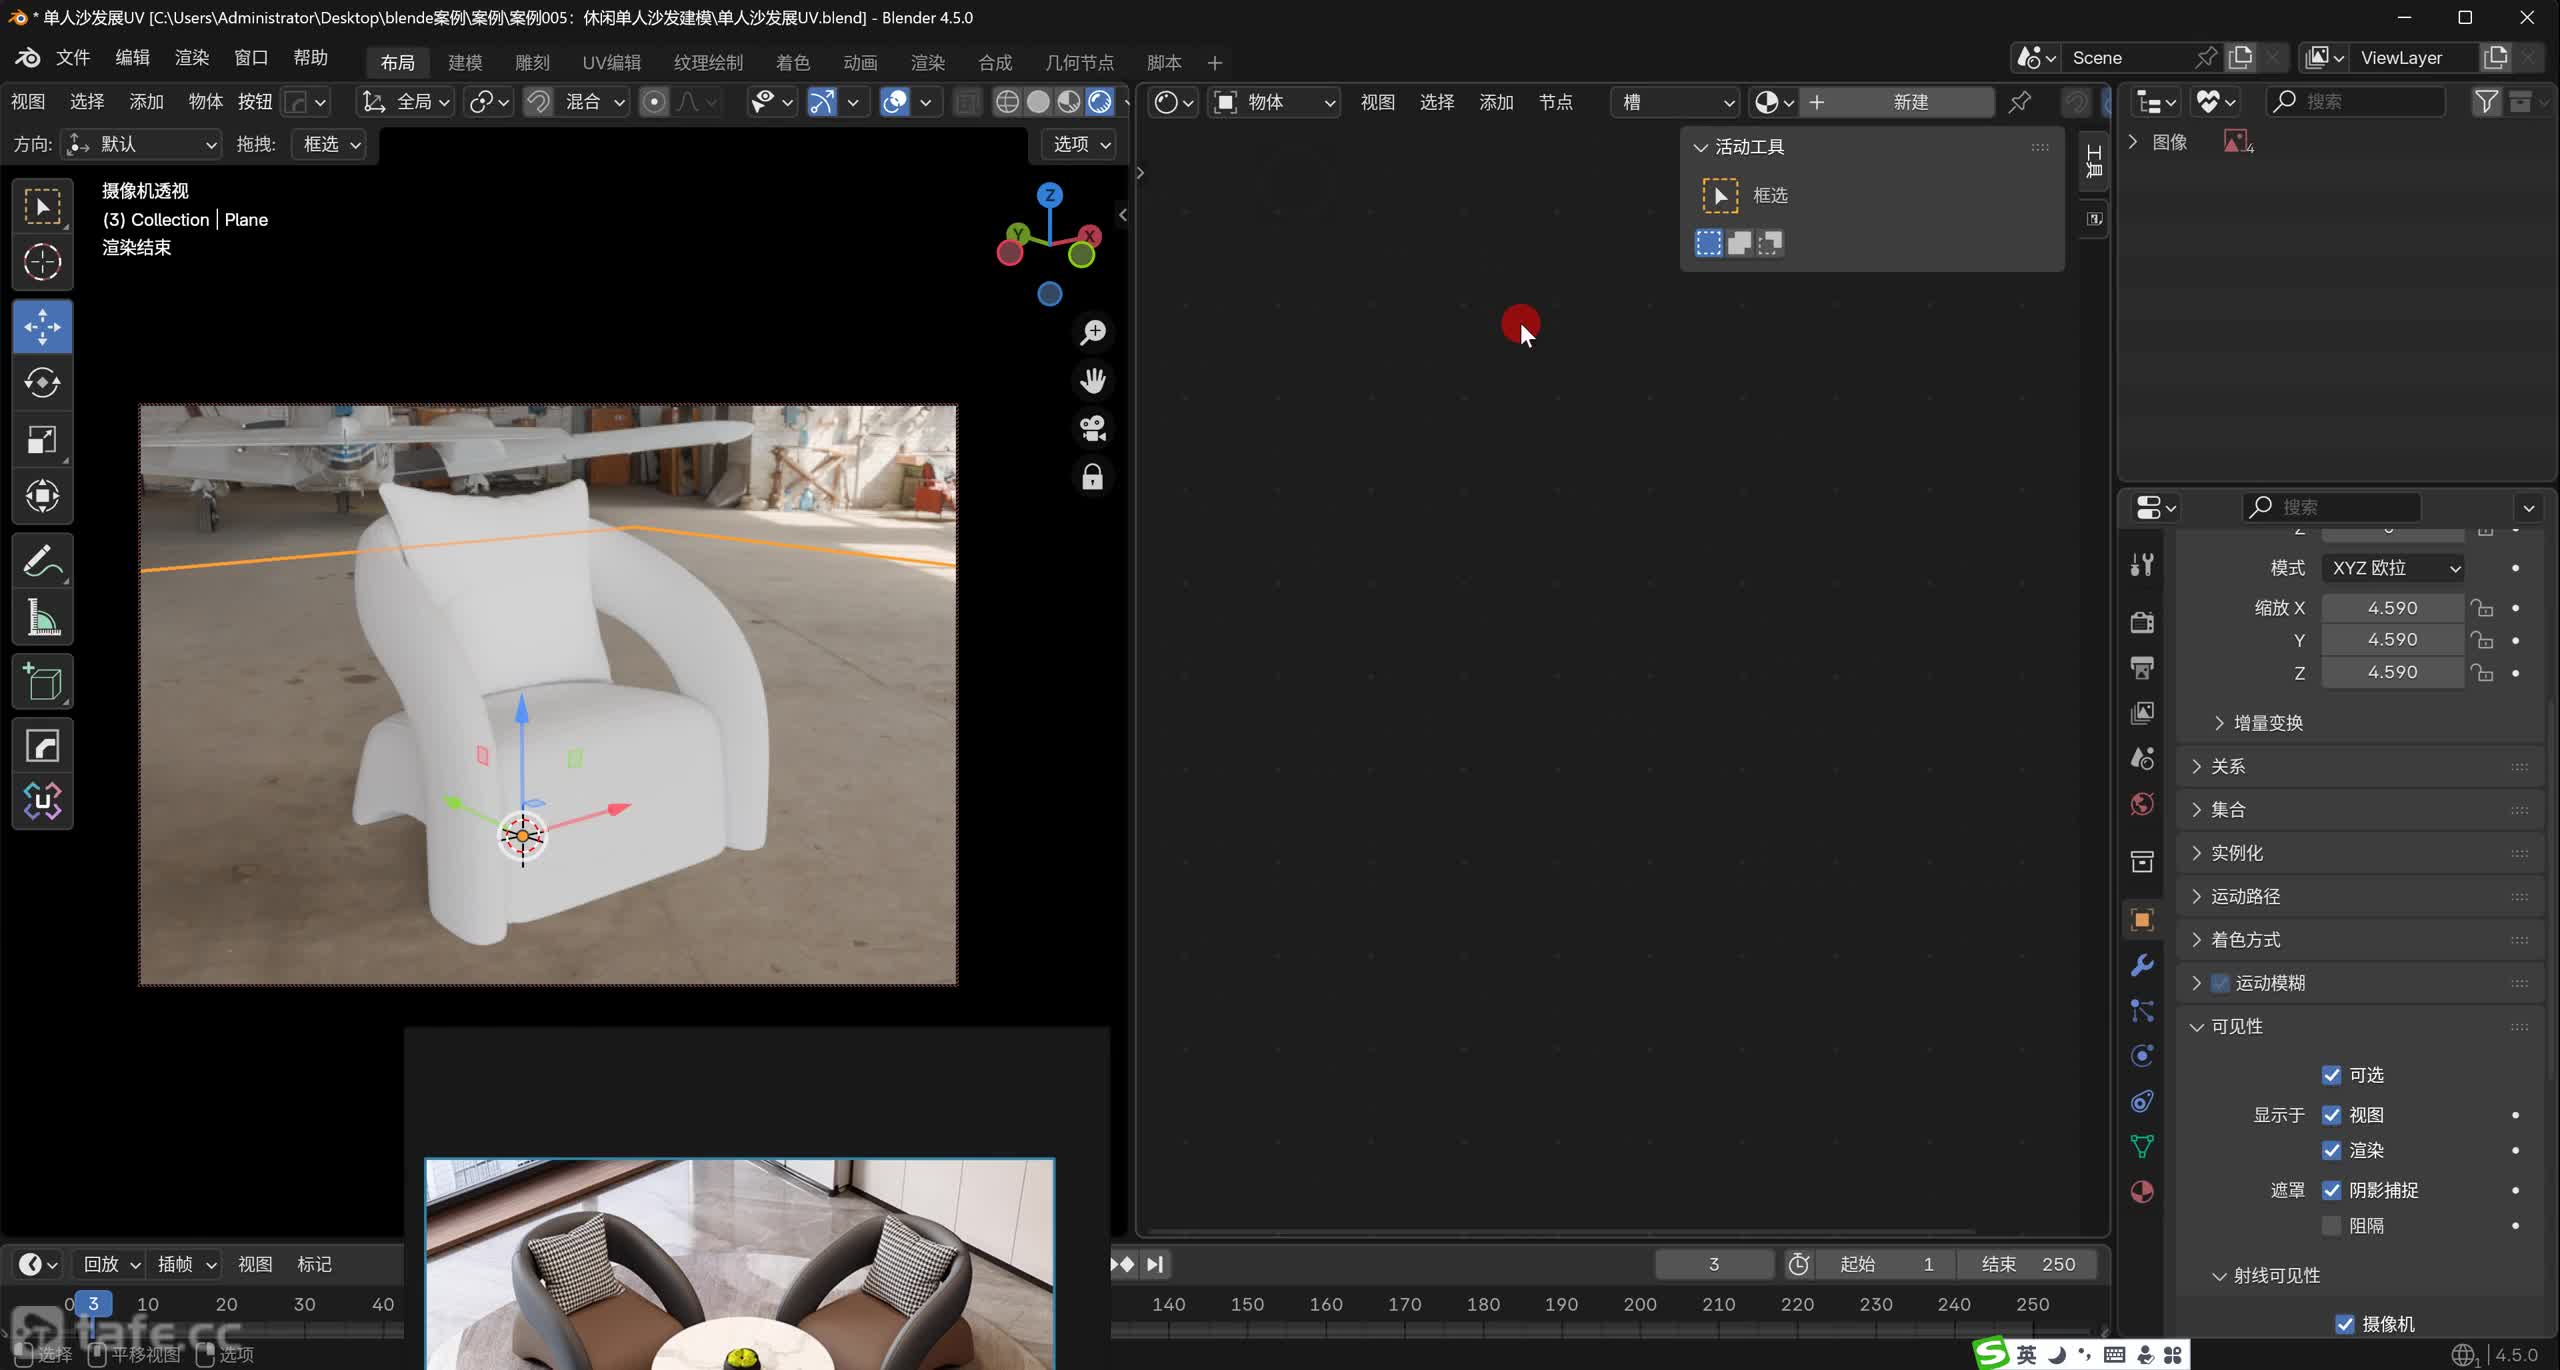Click frame 20 on the timeline

227,1304
